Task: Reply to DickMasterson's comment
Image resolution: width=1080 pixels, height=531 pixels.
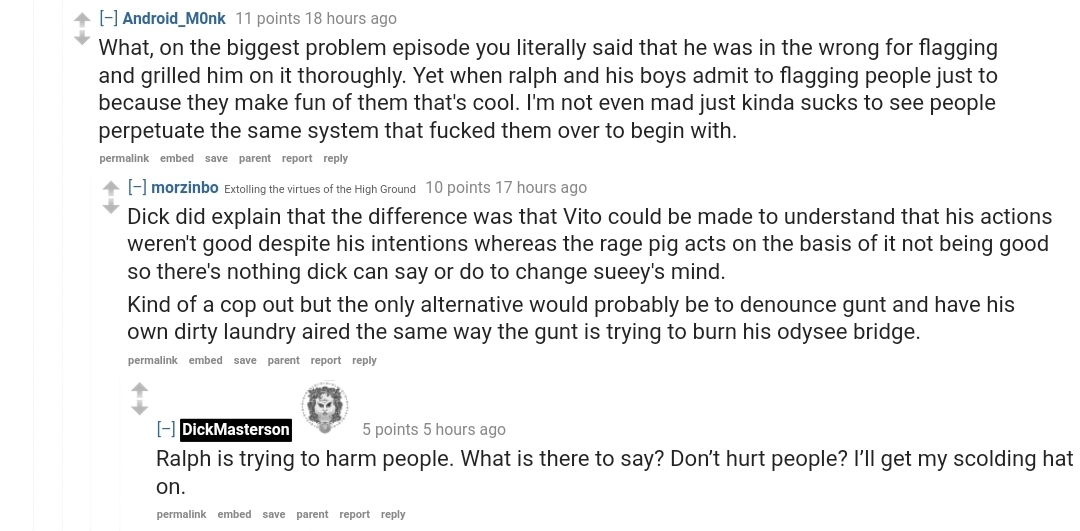Action: [393, 514]
